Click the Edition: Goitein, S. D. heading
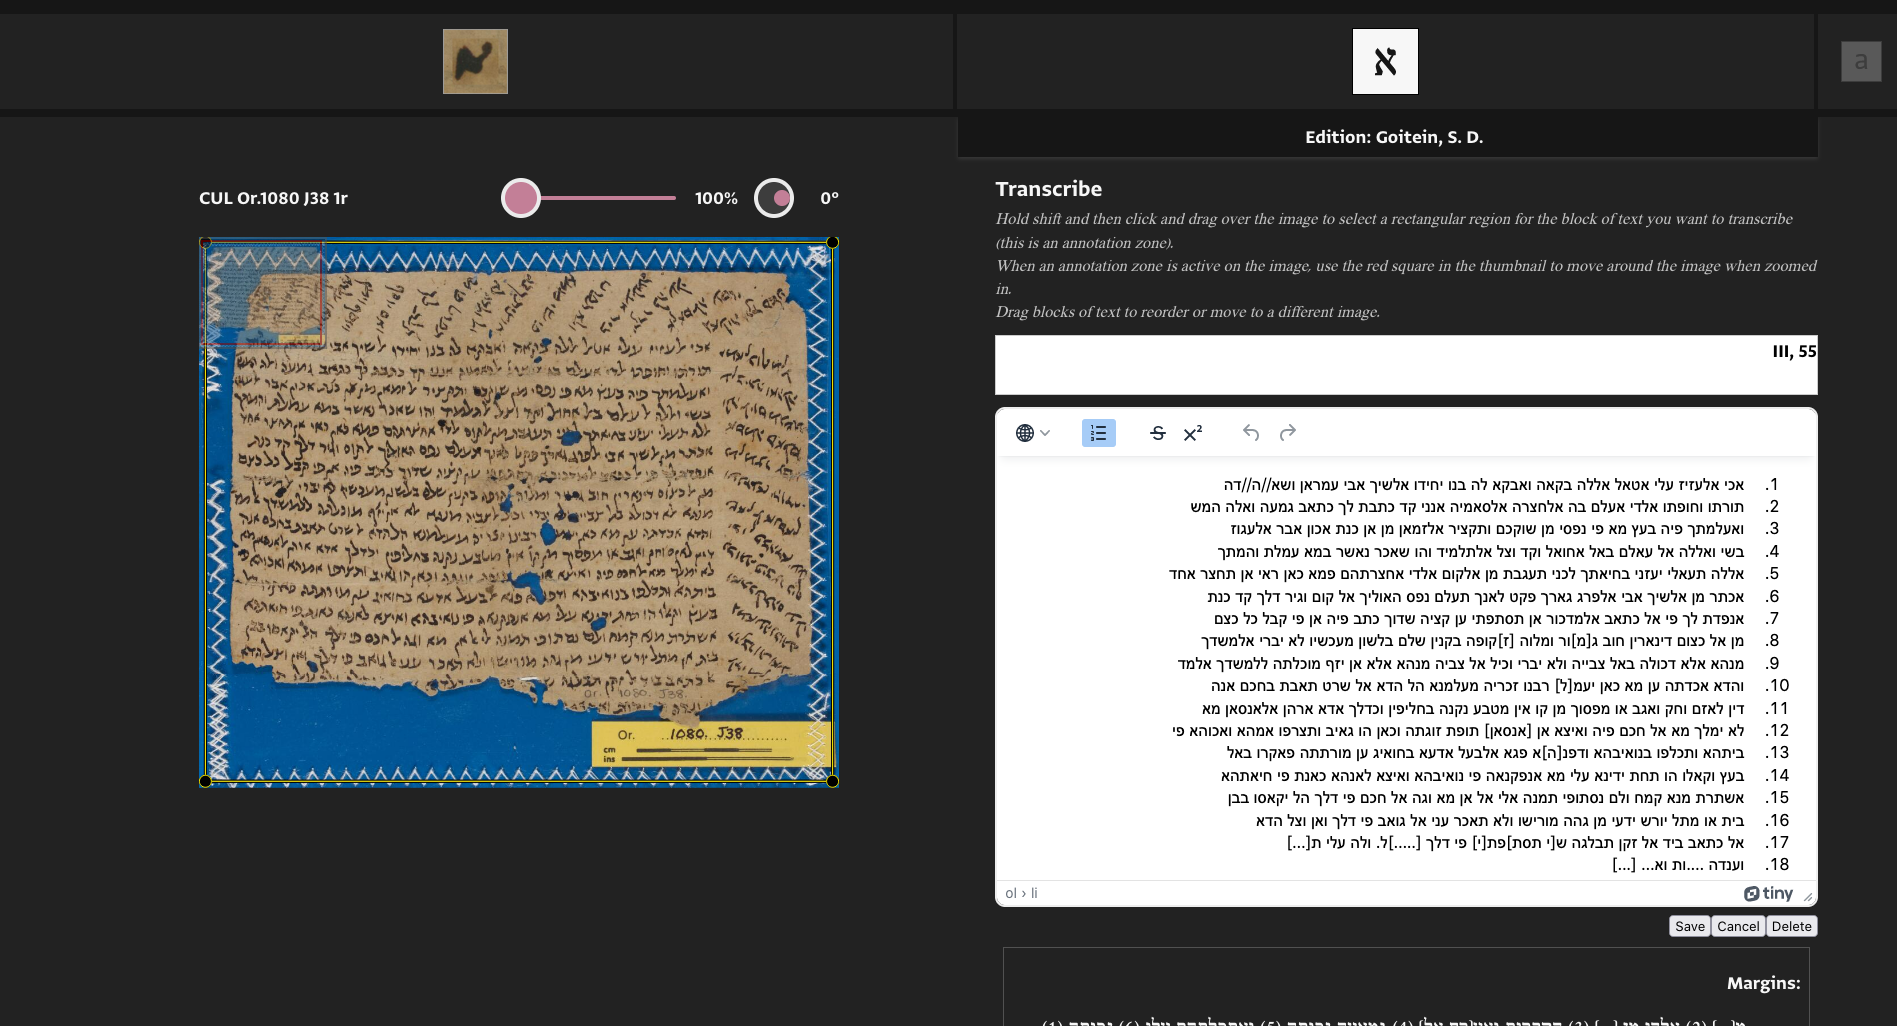 [x=1394, y=137]
